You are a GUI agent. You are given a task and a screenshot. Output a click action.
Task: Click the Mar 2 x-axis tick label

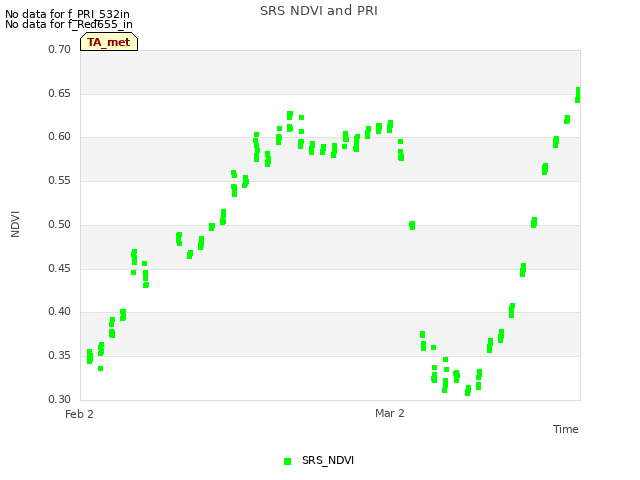click(390, 413)
